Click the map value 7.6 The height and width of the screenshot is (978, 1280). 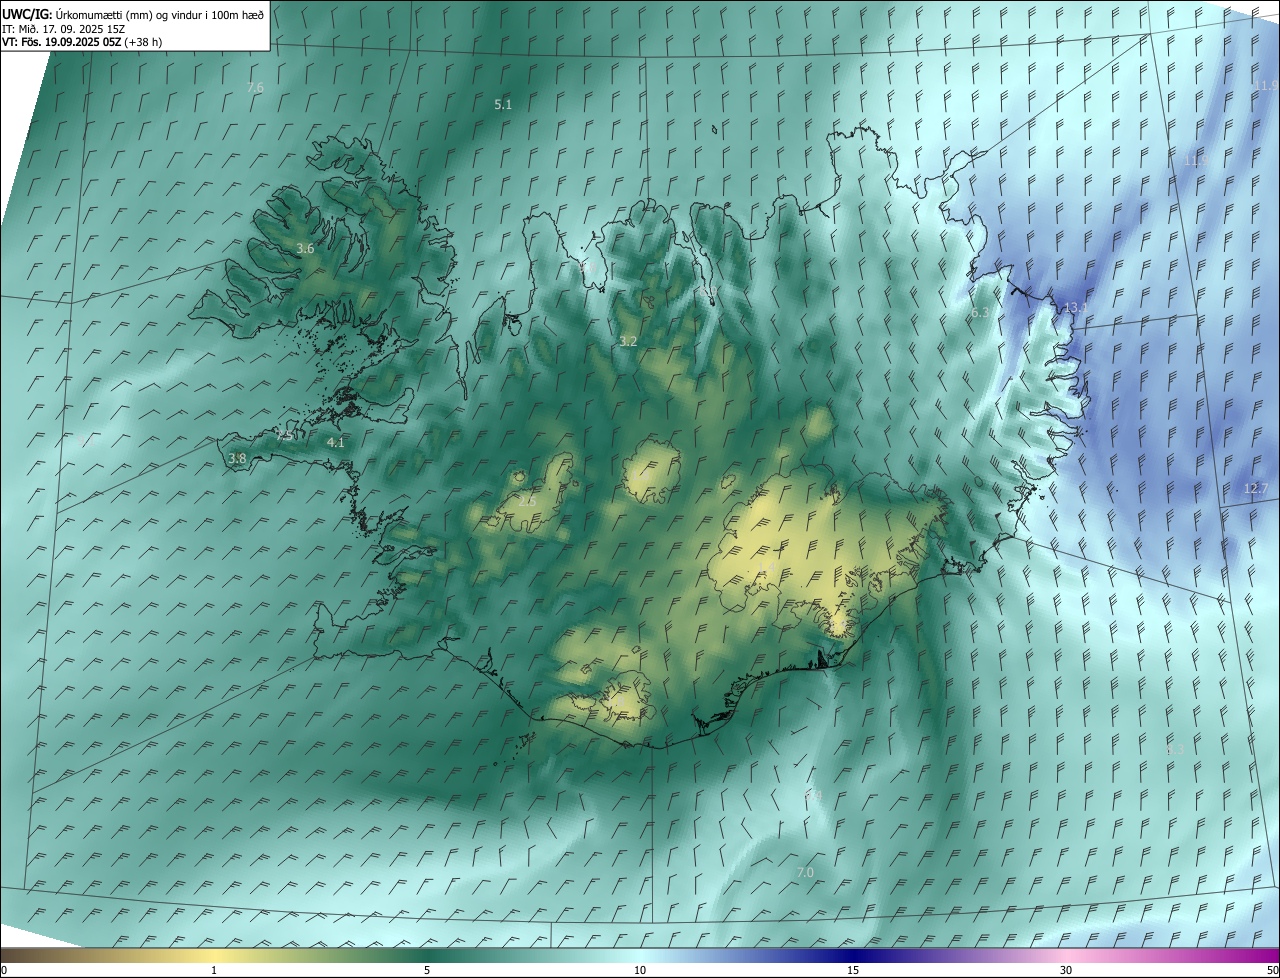(x=255, y=88)
